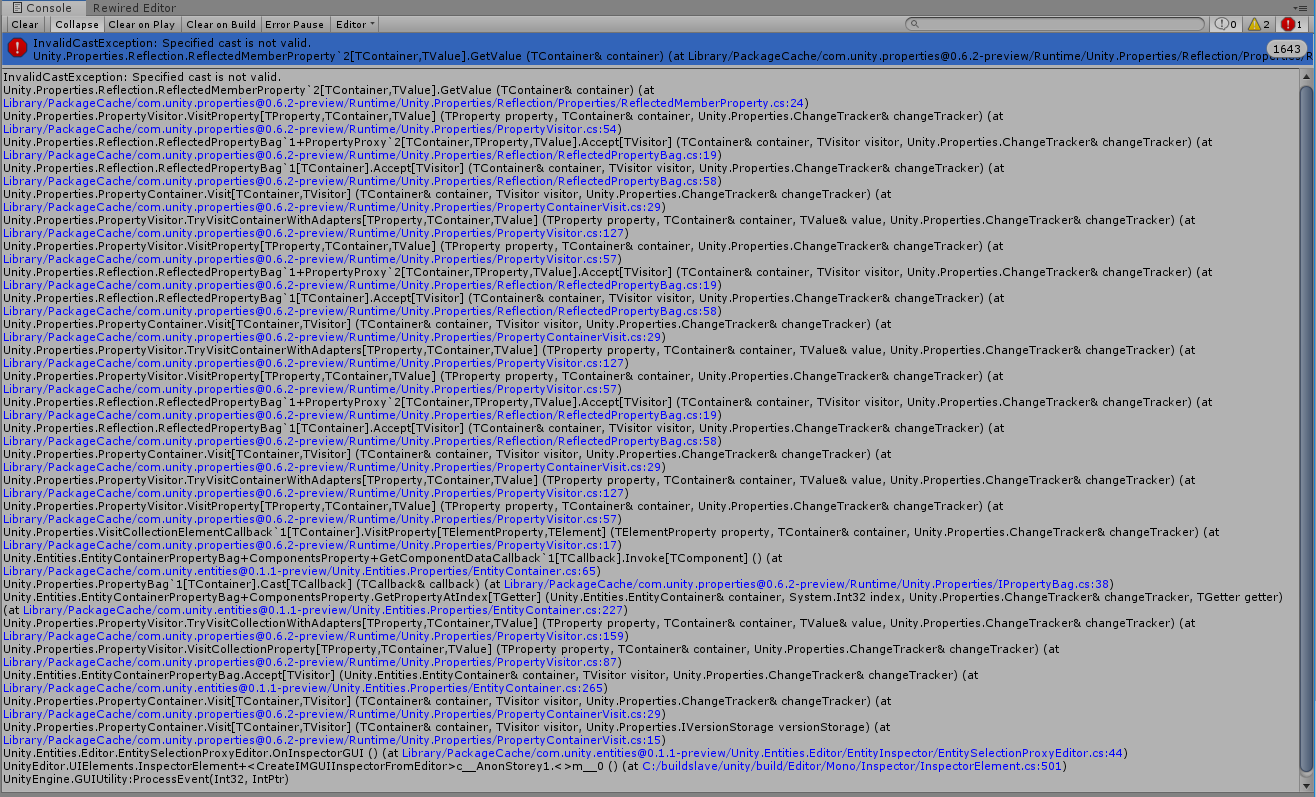The image size is (1316, 797).
Task: Enable Clear on Play
Action: coord(141,24)
